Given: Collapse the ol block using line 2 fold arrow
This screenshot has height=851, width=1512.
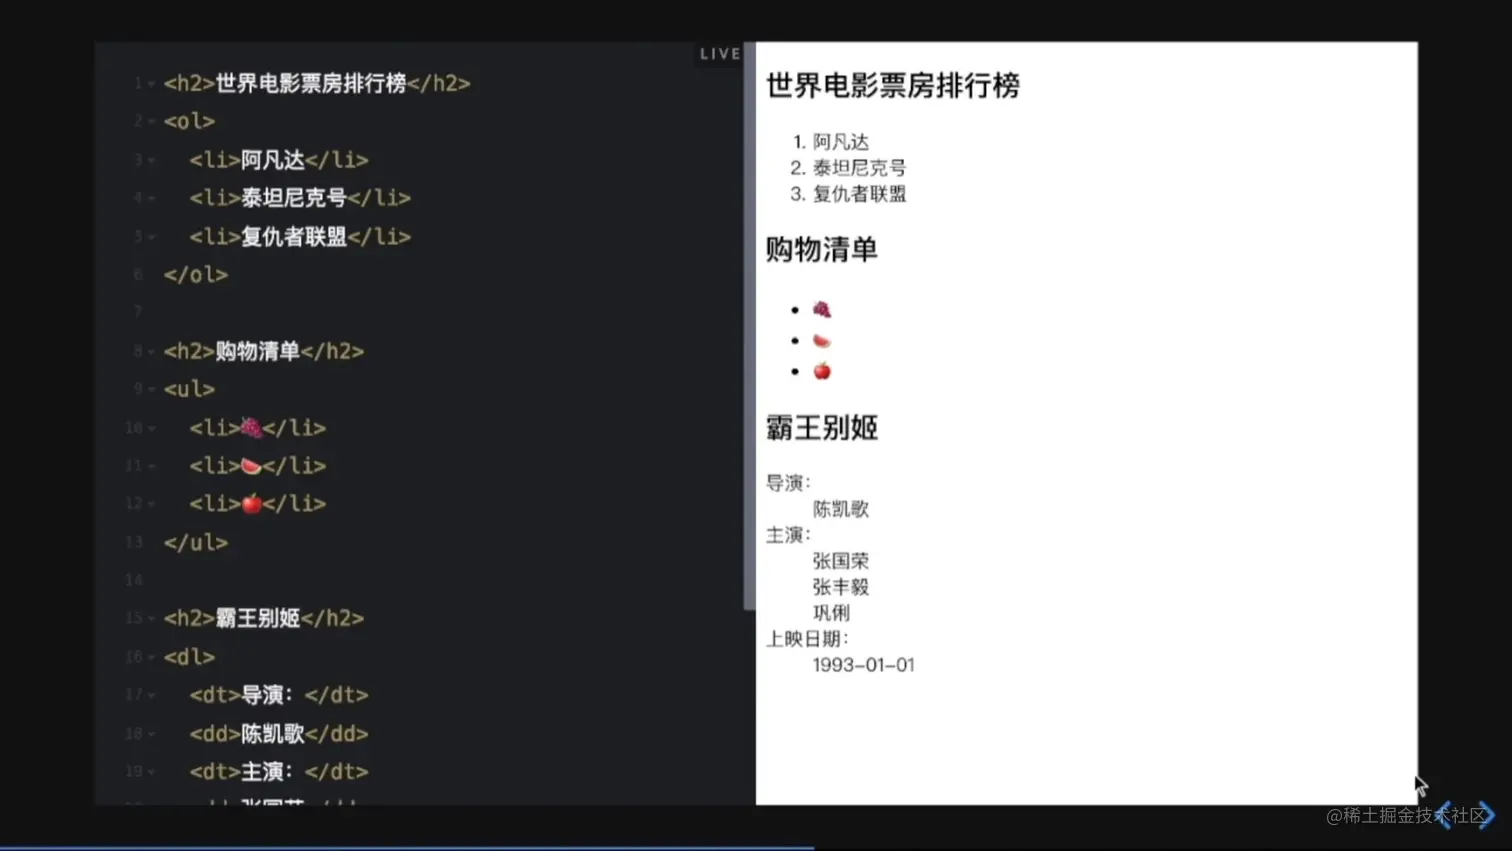Looking at the screenshot, I should point(149,121).
